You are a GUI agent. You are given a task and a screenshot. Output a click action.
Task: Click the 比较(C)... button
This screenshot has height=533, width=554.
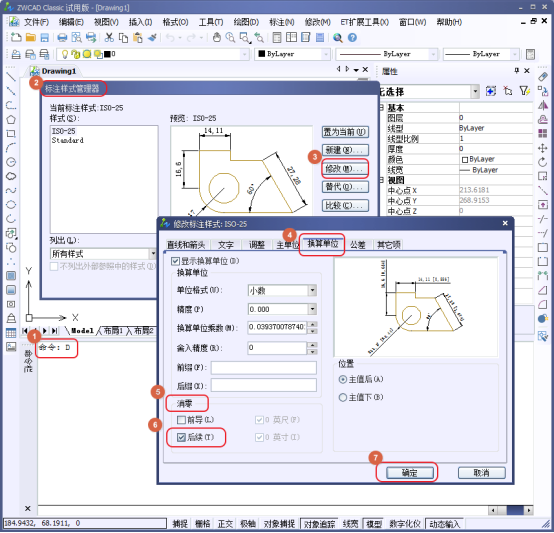tap(345, 206)
